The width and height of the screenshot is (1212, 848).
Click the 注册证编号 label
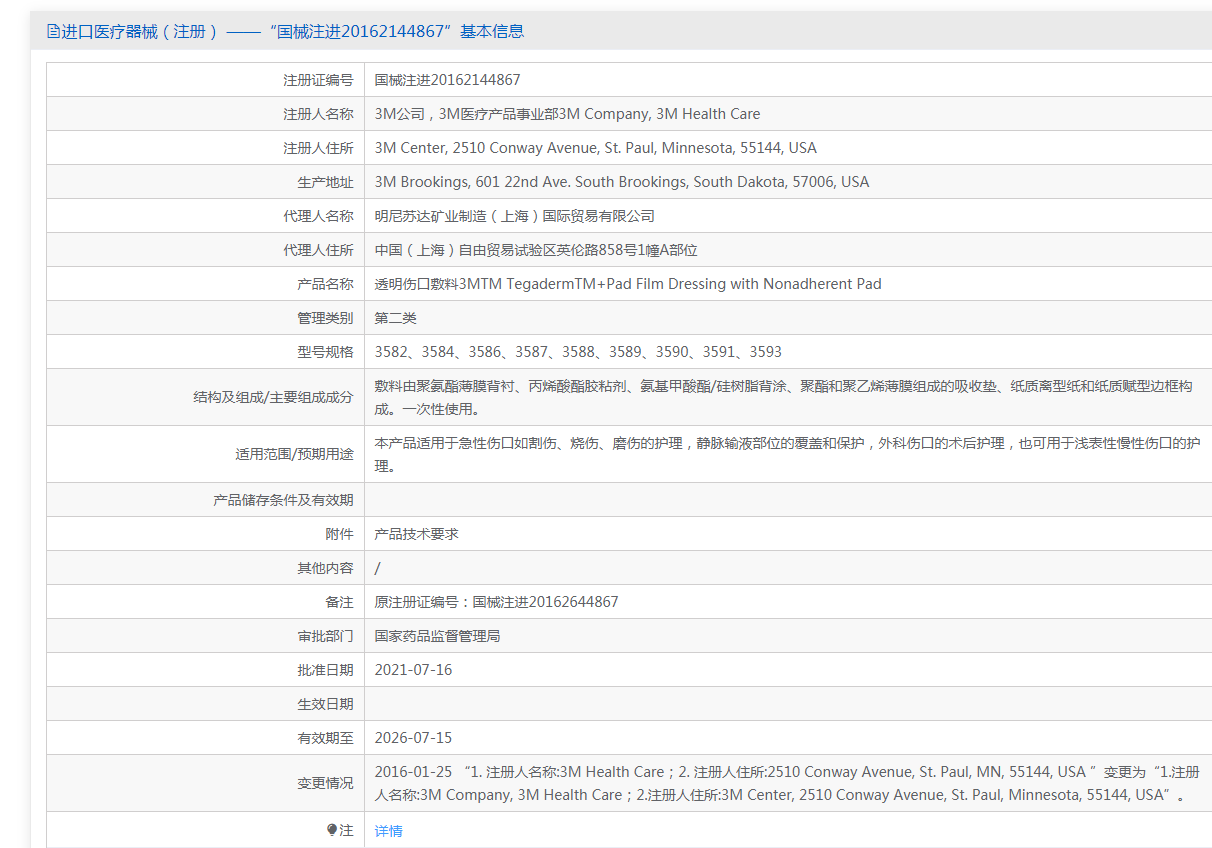318,80
